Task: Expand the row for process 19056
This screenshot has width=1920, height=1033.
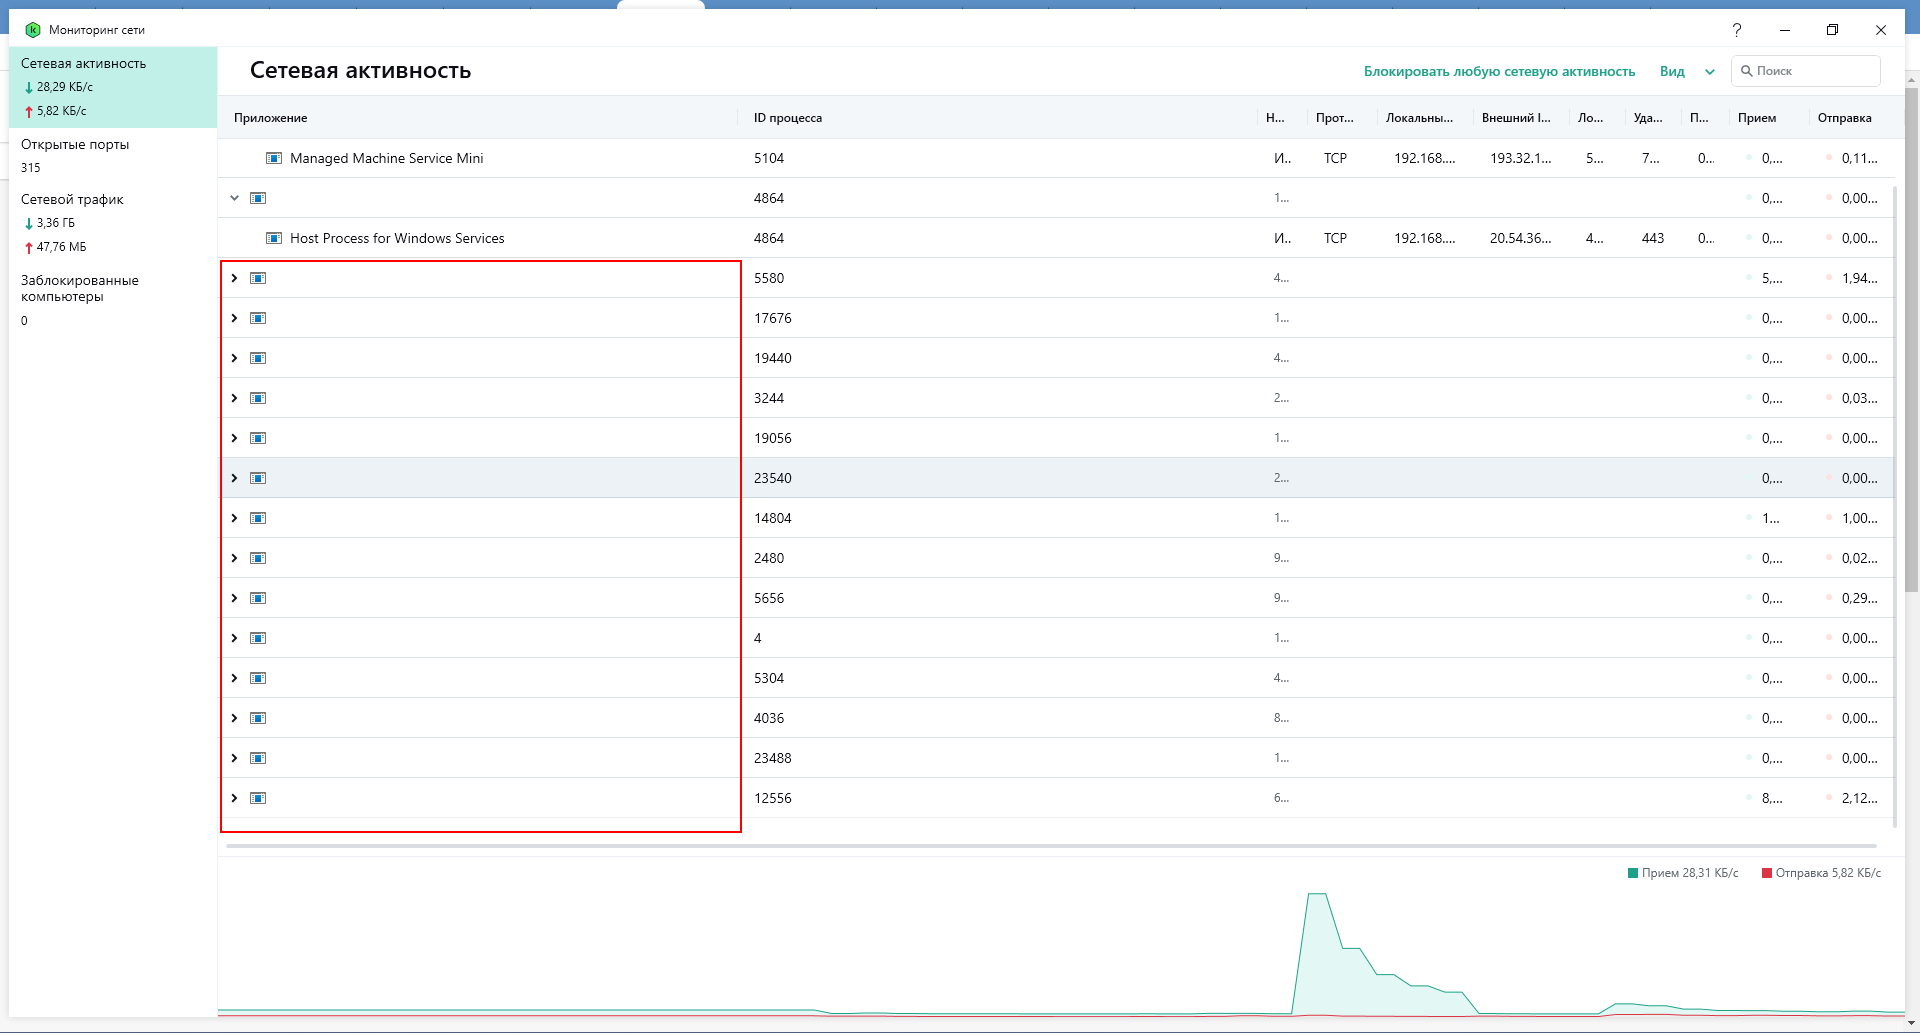Action: (234, 438)
